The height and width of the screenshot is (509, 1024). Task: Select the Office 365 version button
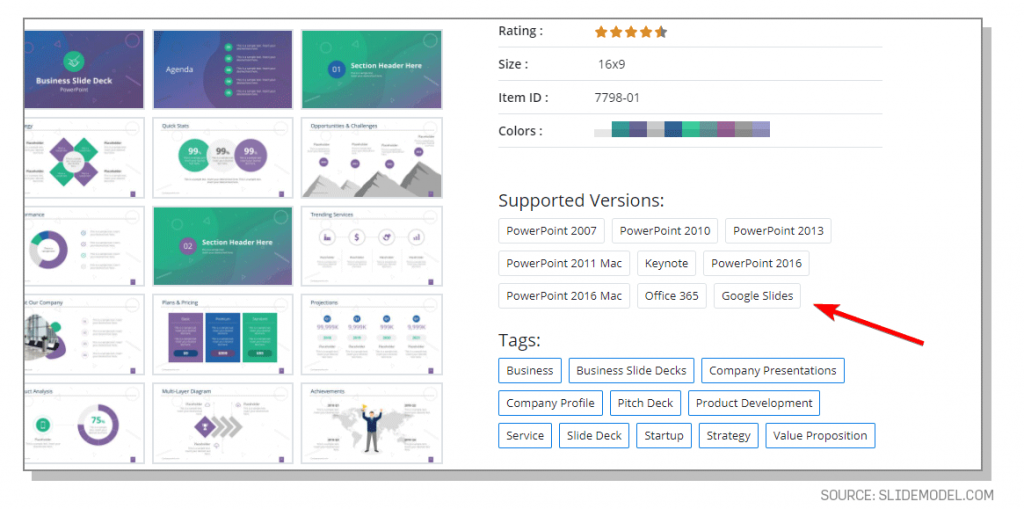coord(672,296)
